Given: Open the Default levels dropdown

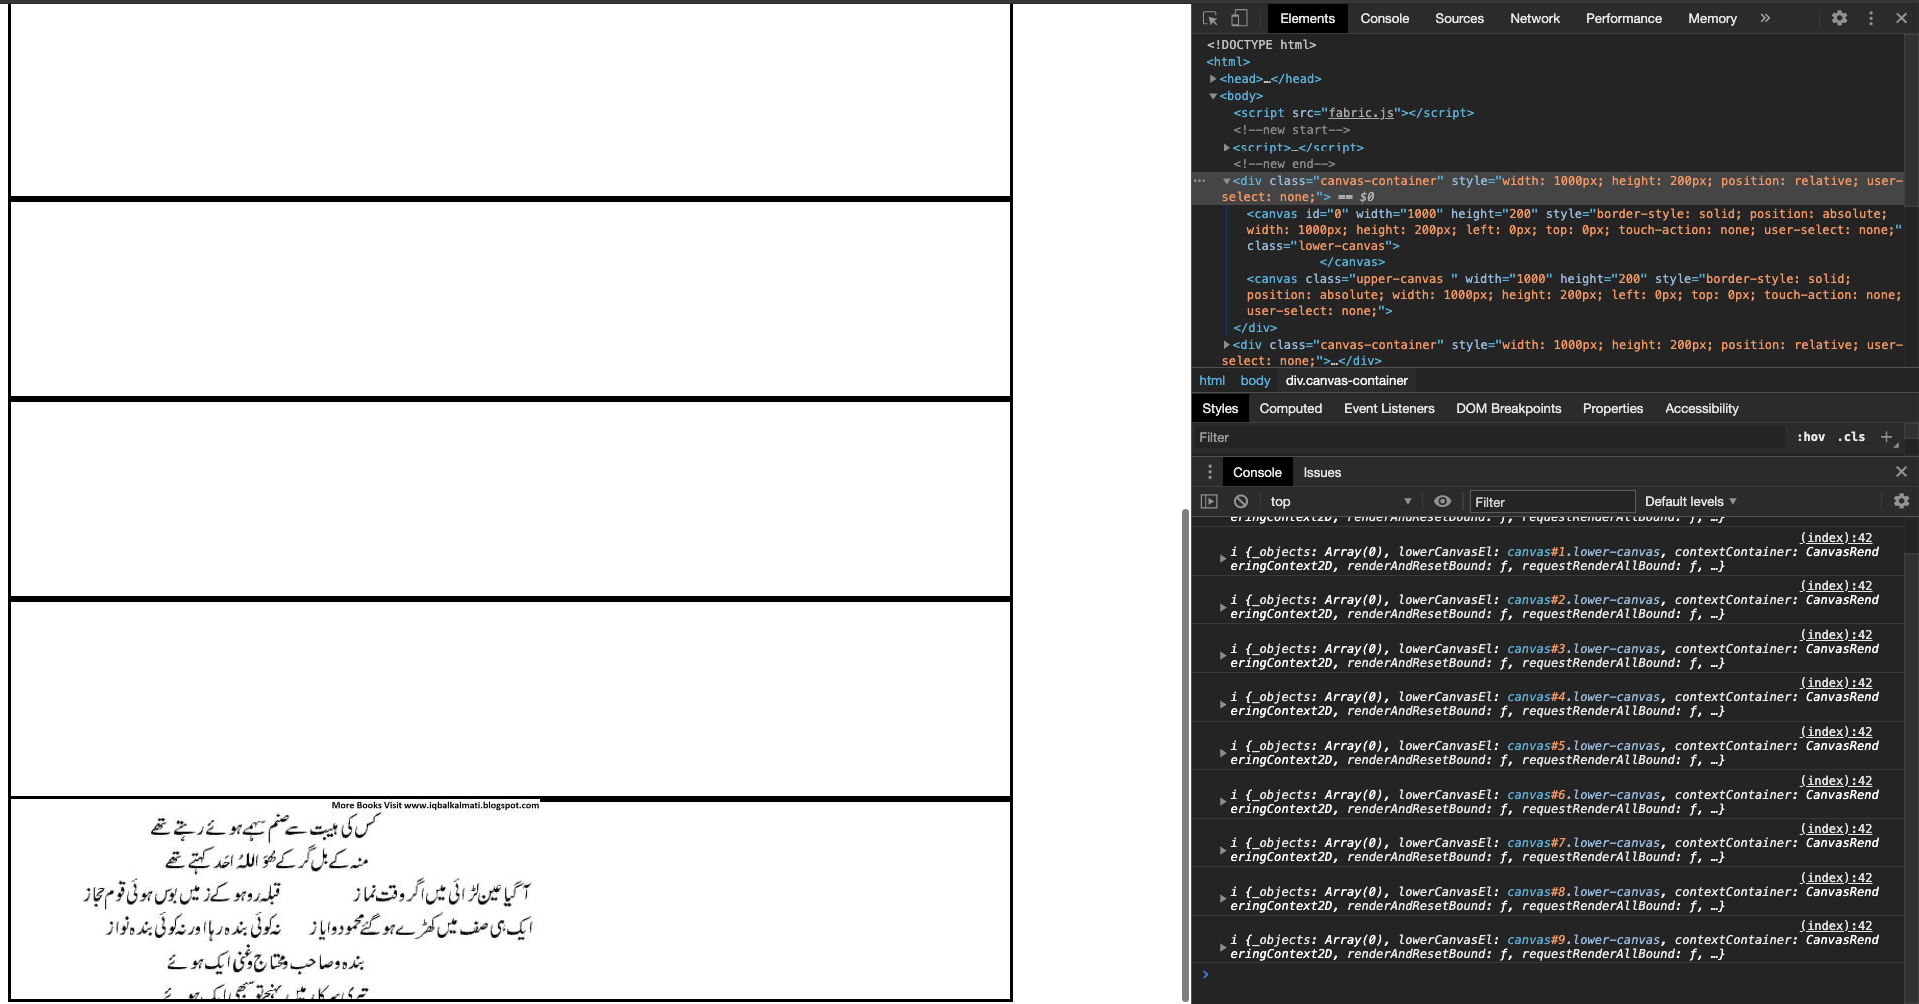Looking at the screenshot, I should pyautogui.click(x=1689, y=501).
